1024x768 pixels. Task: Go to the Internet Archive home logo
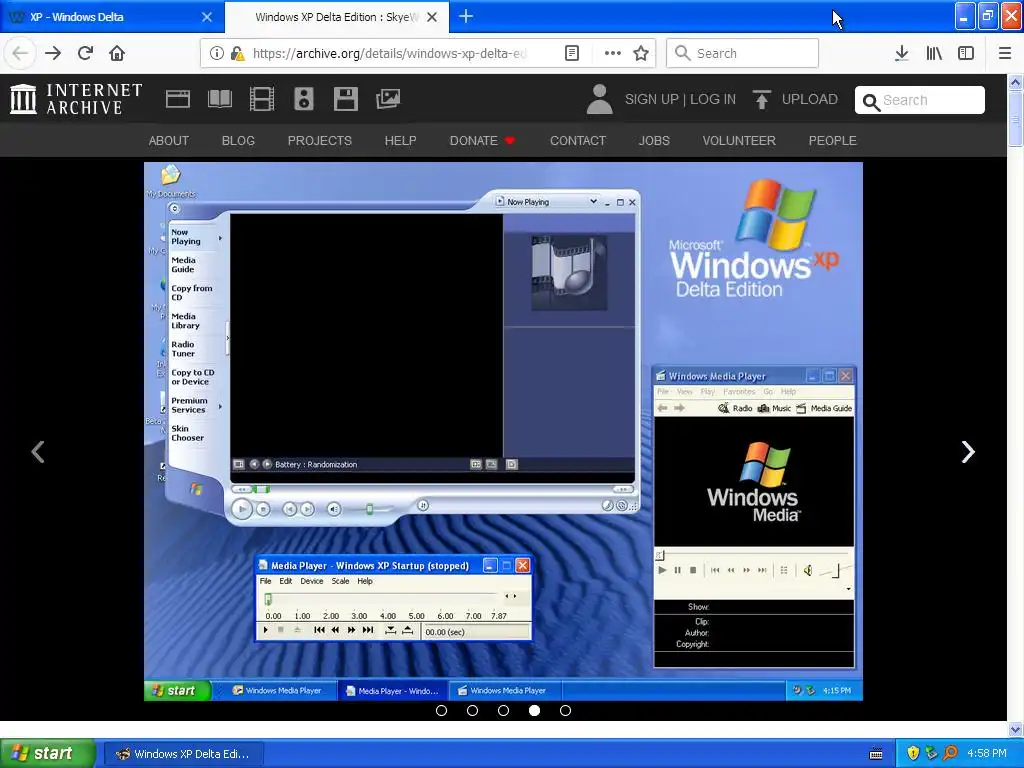tap(76, 99)
